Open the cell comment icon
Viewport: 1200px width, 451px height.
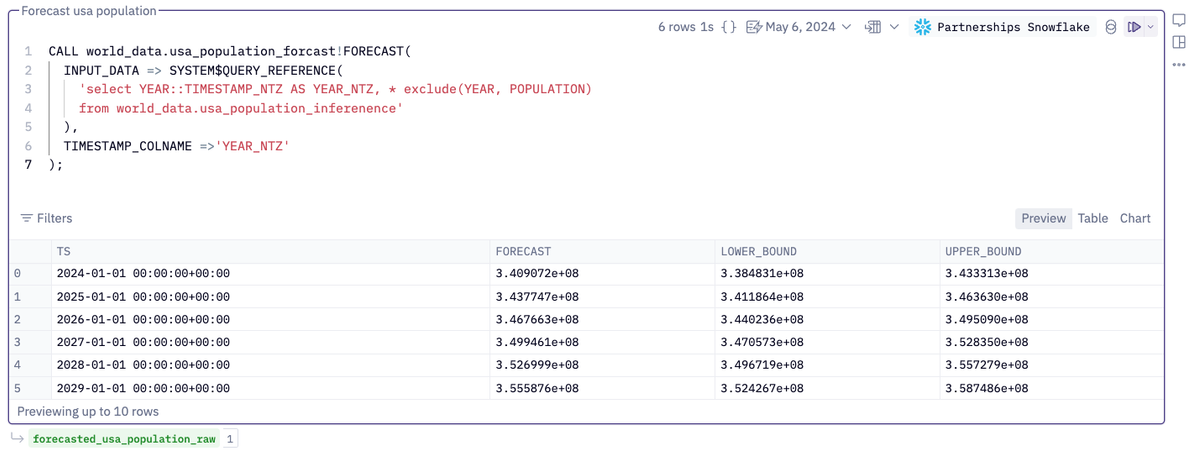(x=1179, y=20)
